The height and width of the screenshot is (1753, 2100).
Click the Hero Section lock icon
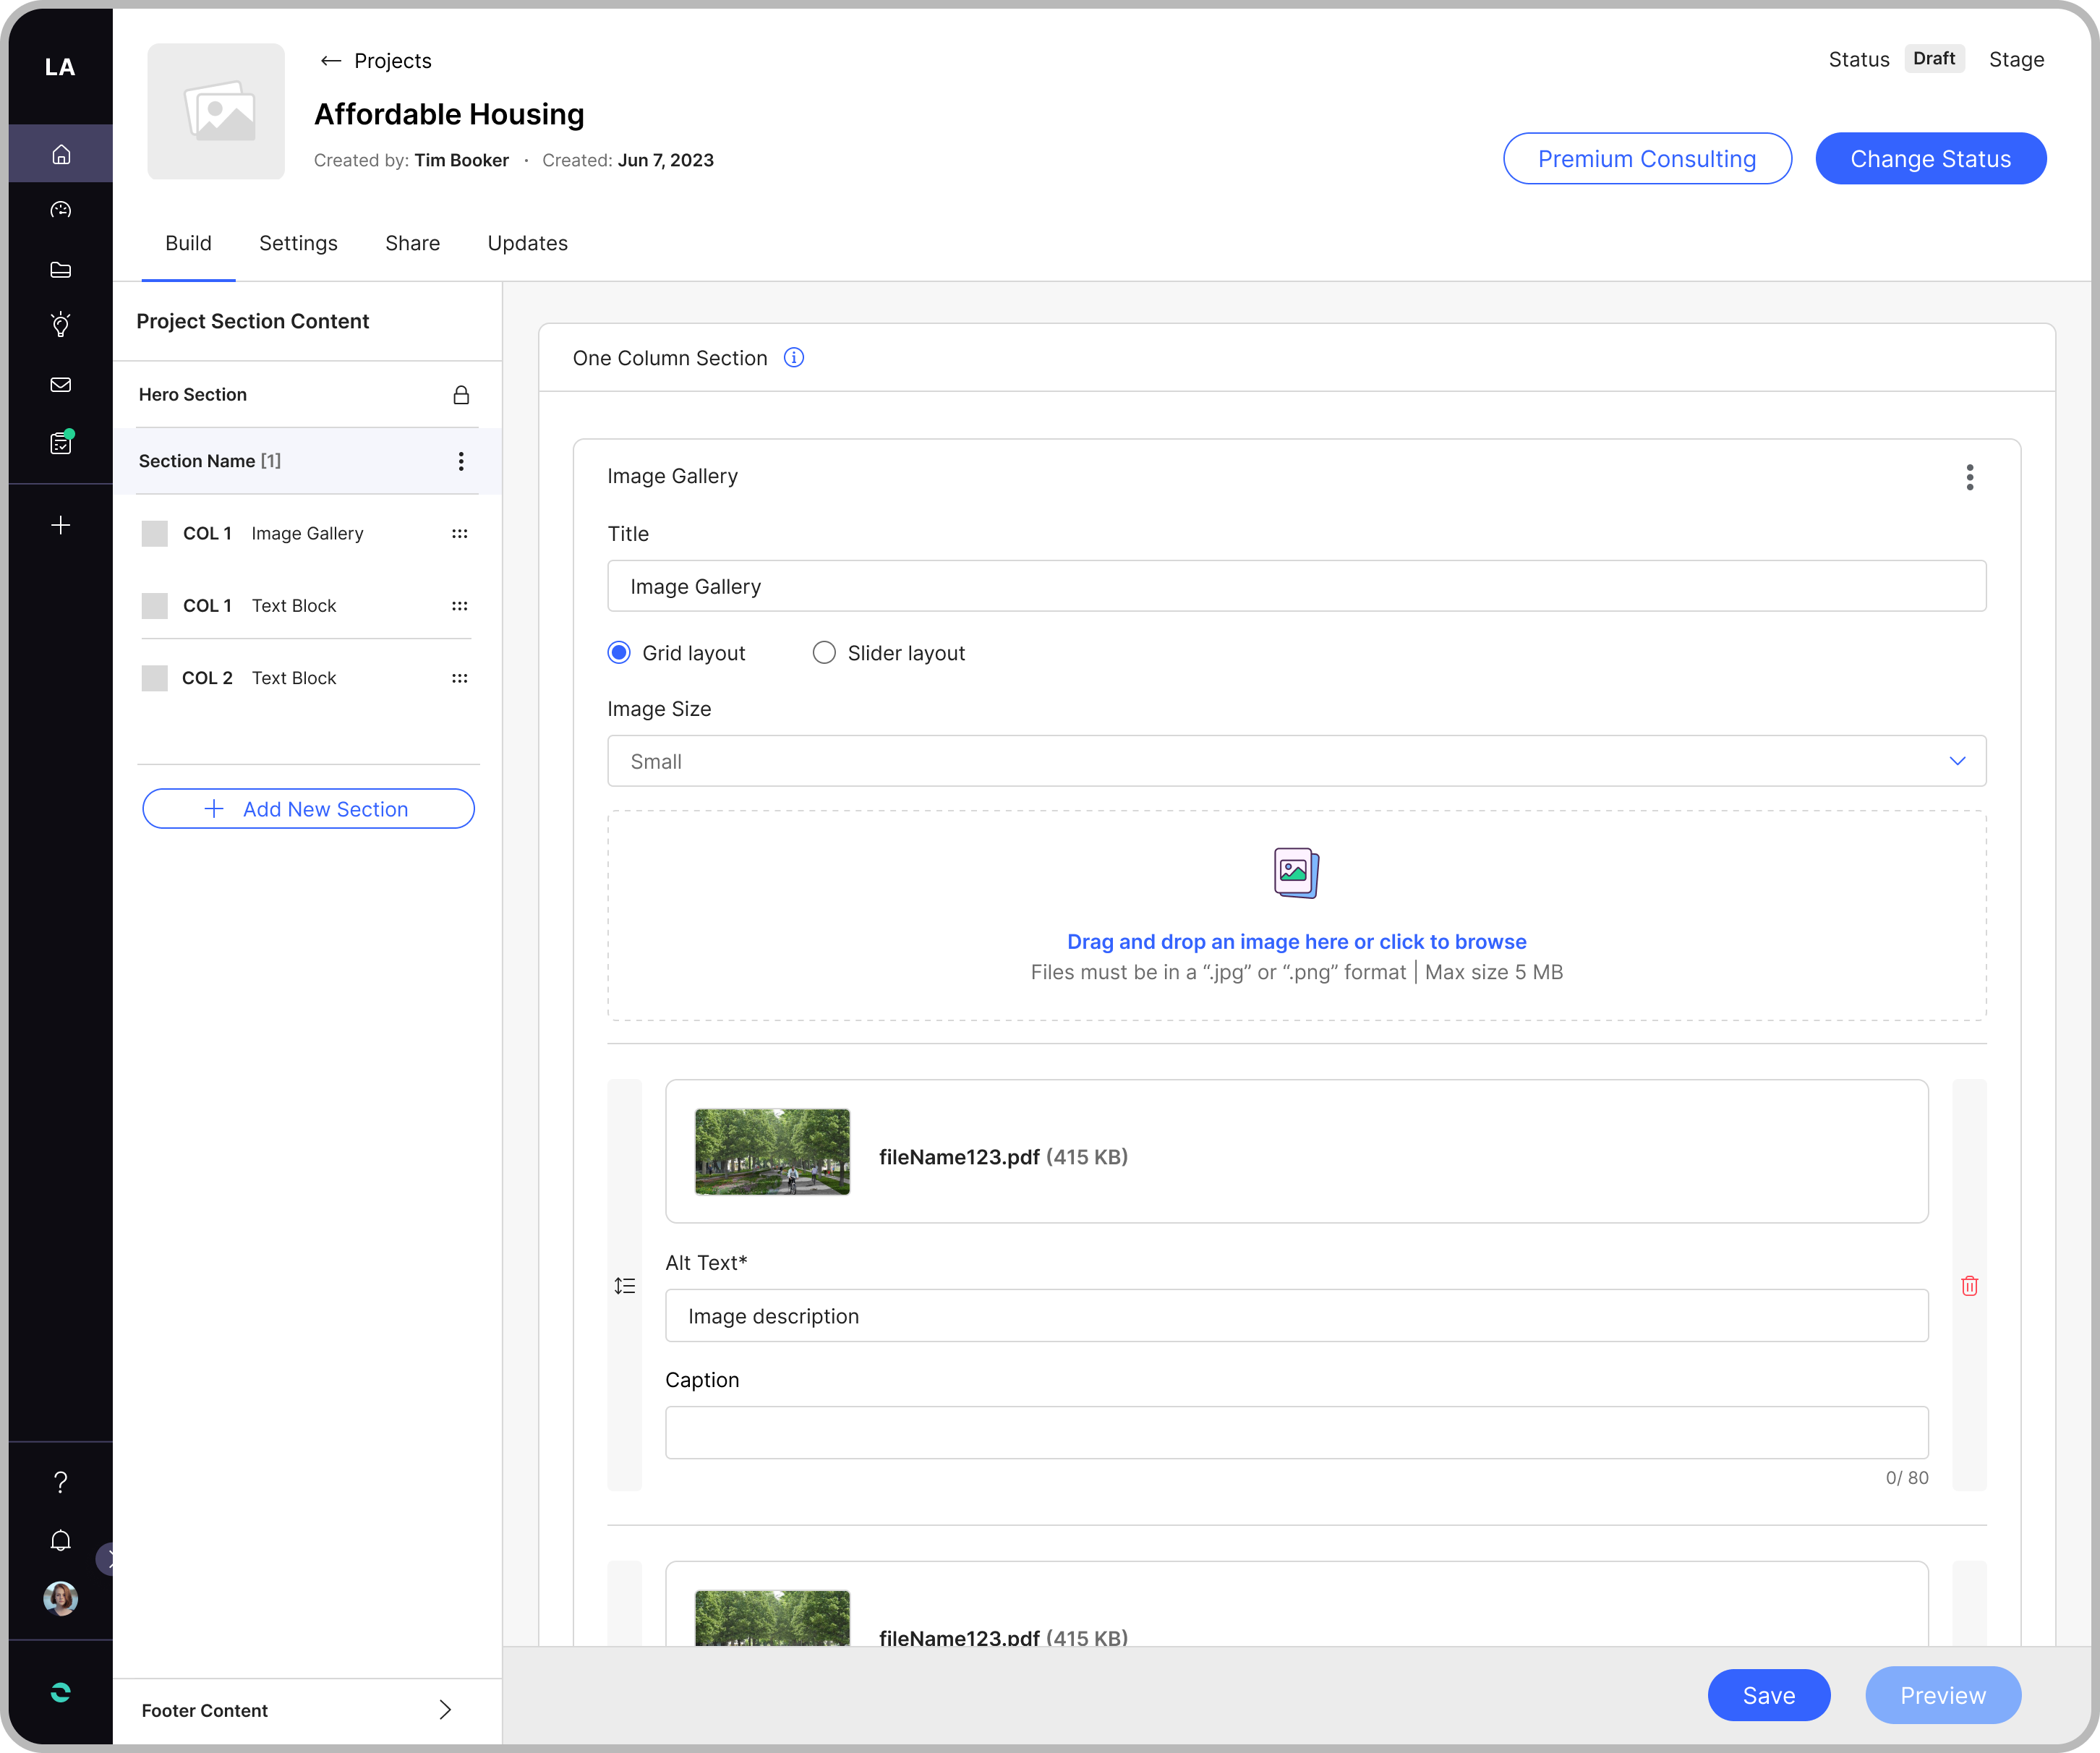click(x=461, y=395)
